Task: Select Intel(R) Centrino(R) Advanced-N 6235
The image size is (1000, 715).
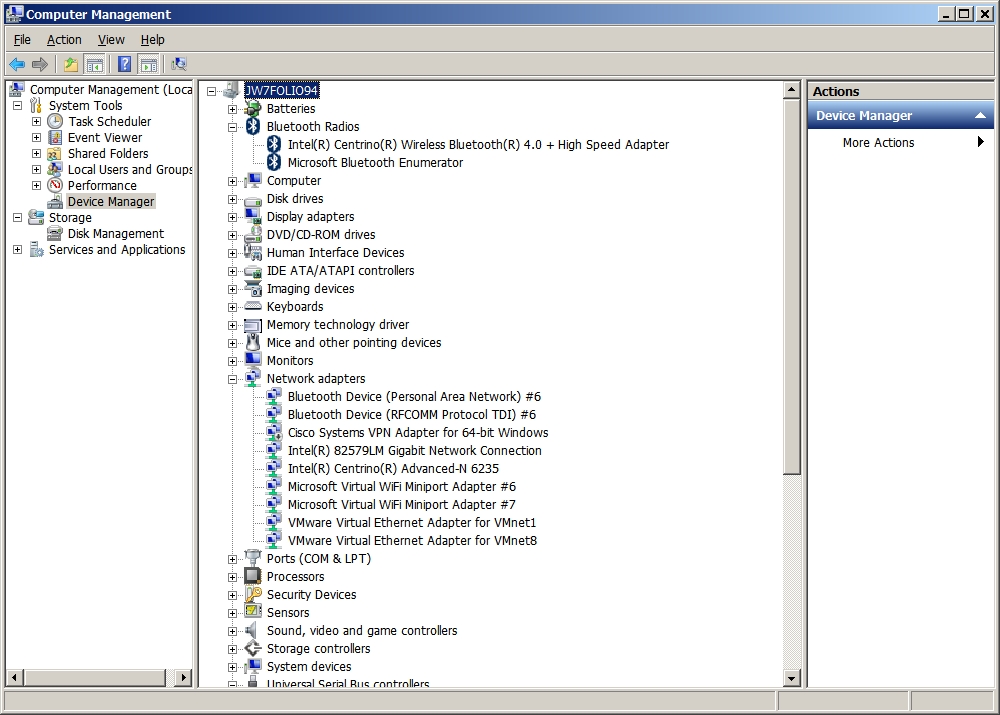Action: click(x=393, y=468)
